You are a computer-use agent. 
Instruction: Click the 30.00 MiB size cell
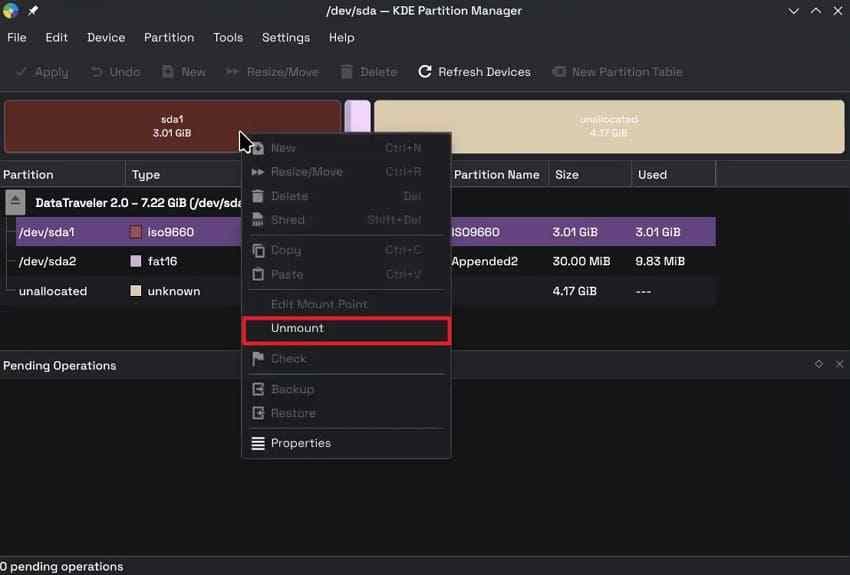click(x=581, y=261)
